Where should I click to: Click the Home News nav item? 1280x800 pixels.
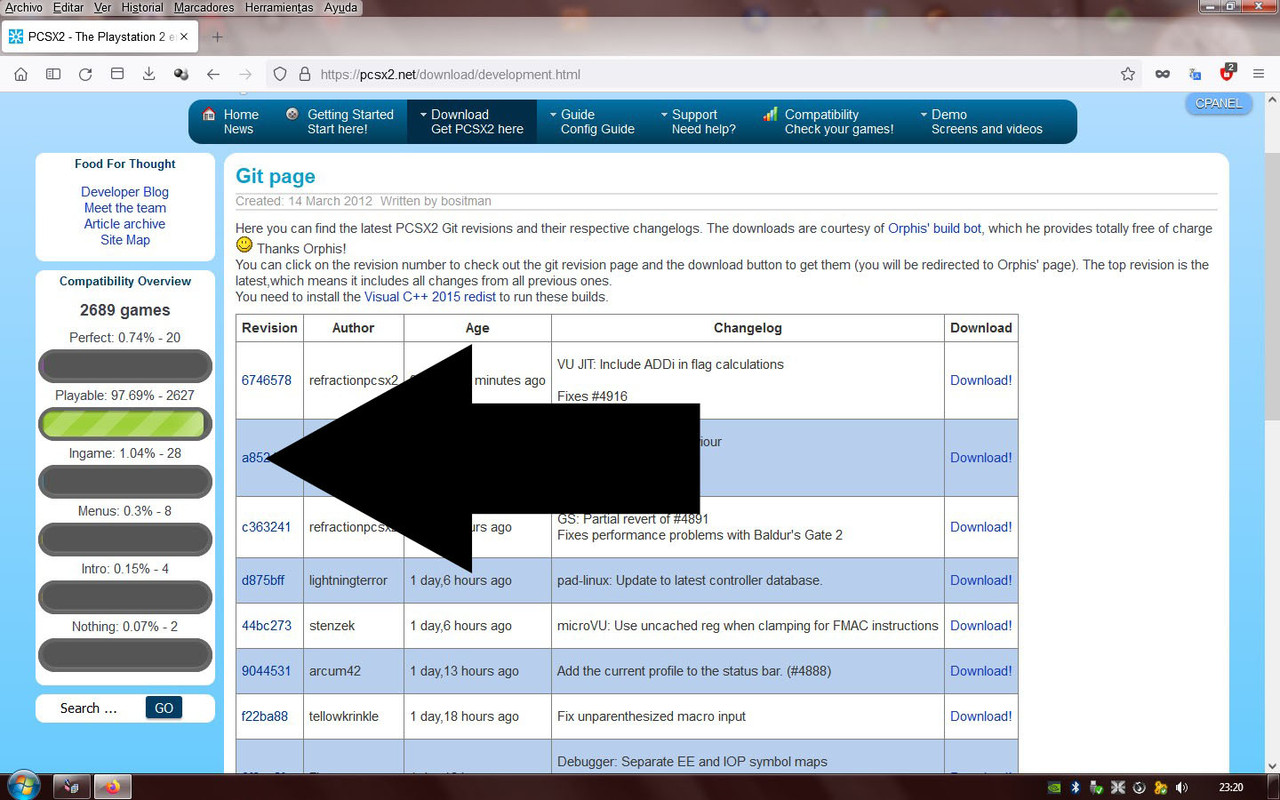tap(231, 121)
